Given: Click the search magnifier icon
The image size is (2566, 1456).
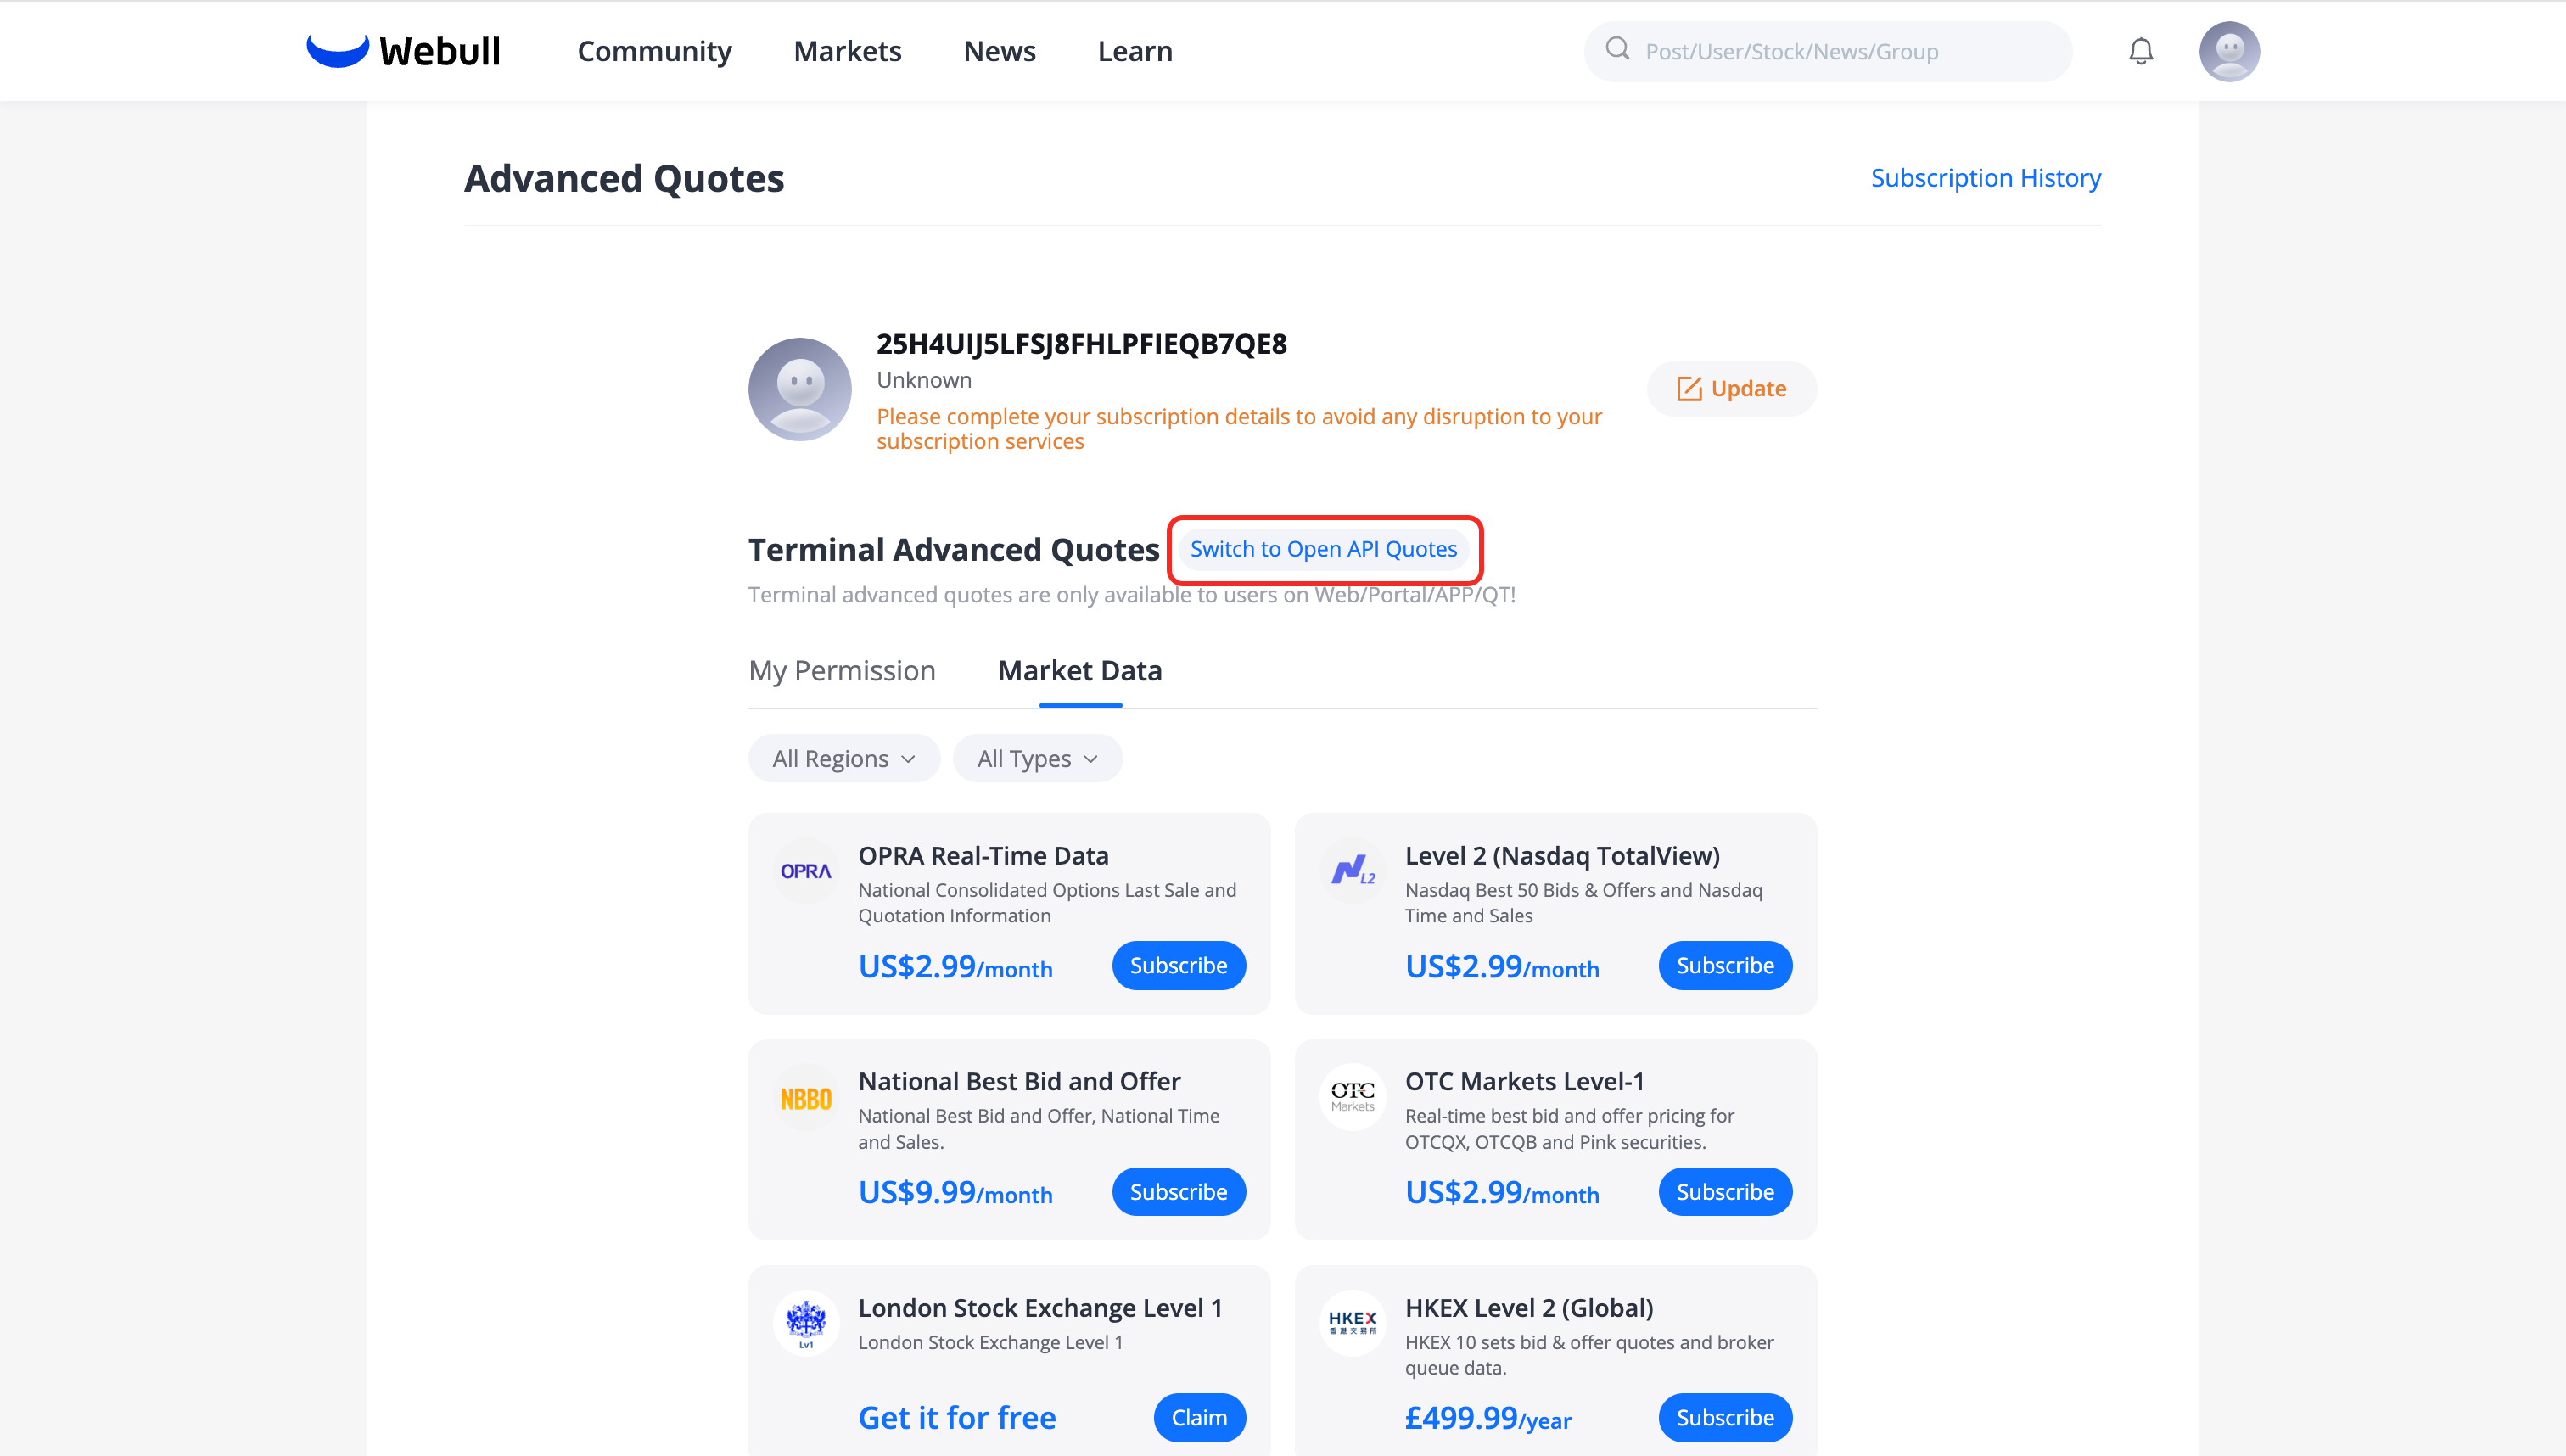Looking at the screenshot, I should click(x=1617, y=49).
